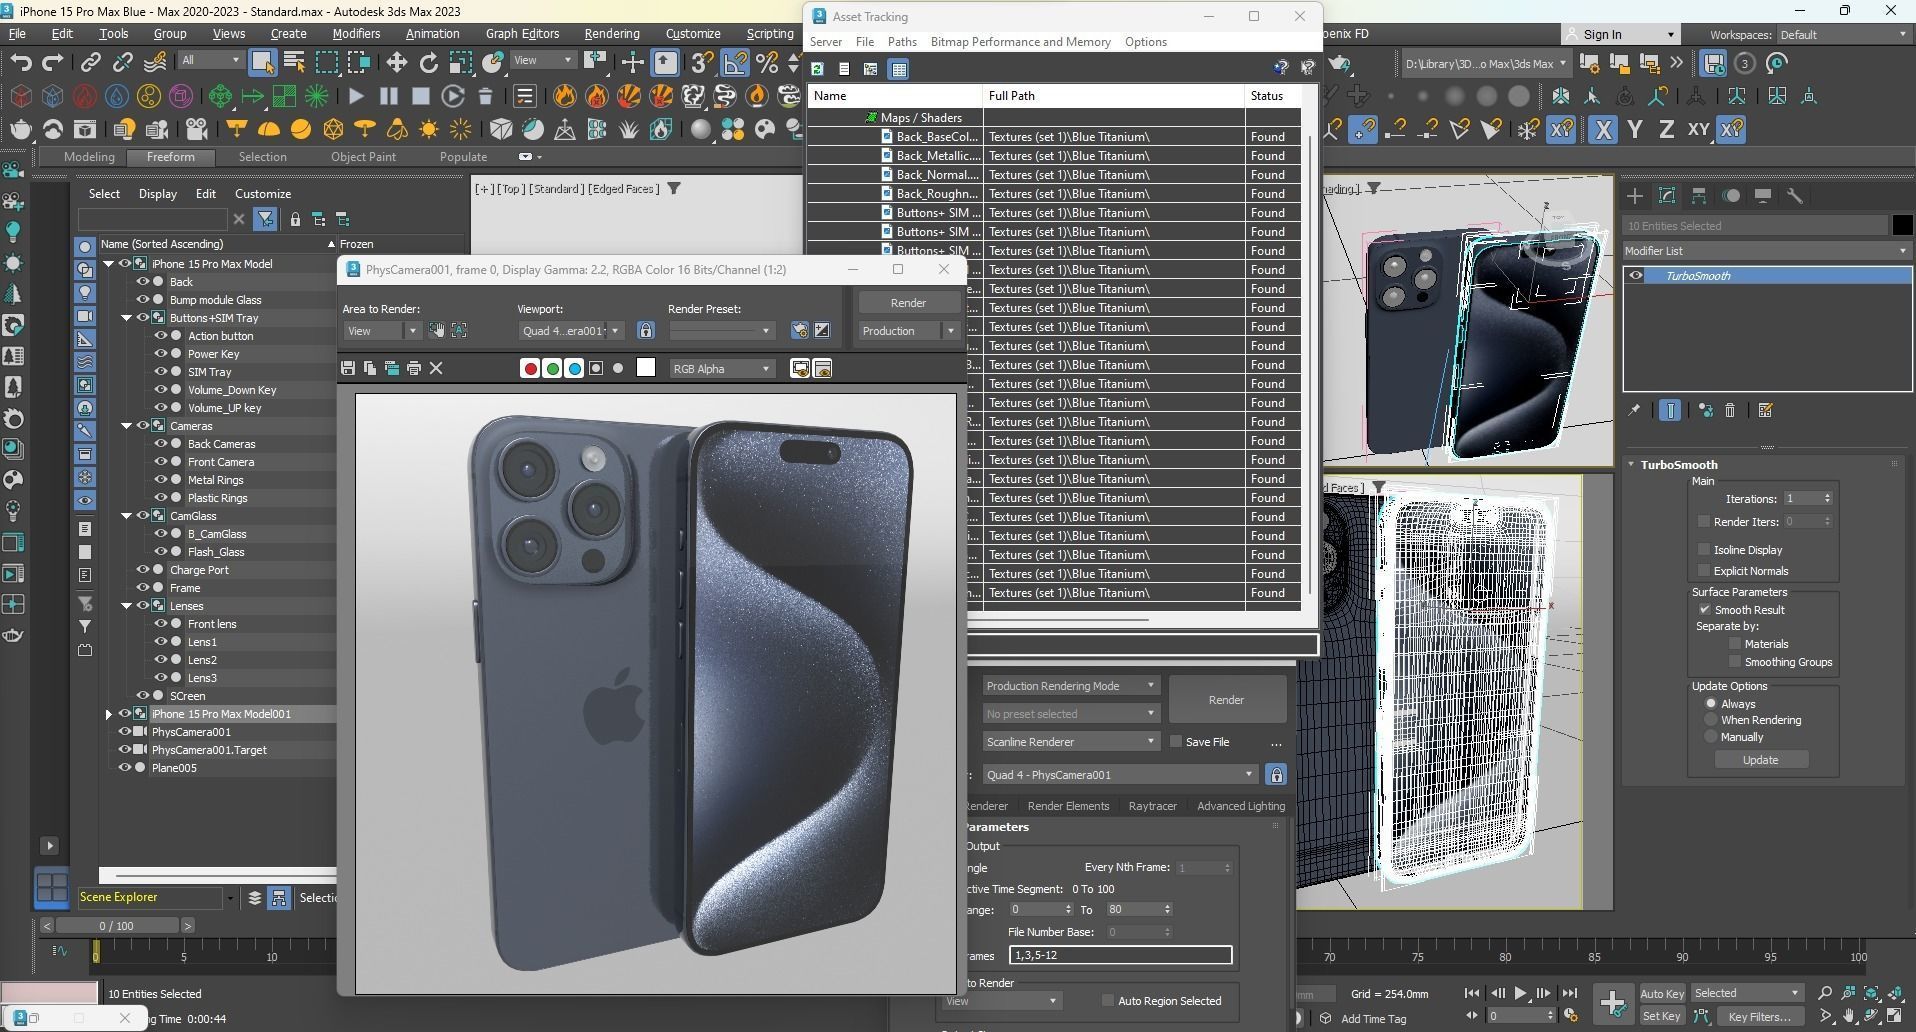Go to End frame control
Image resolution: width=1916 pixels, height=1032 pixels.
[x=1570, y=993]
